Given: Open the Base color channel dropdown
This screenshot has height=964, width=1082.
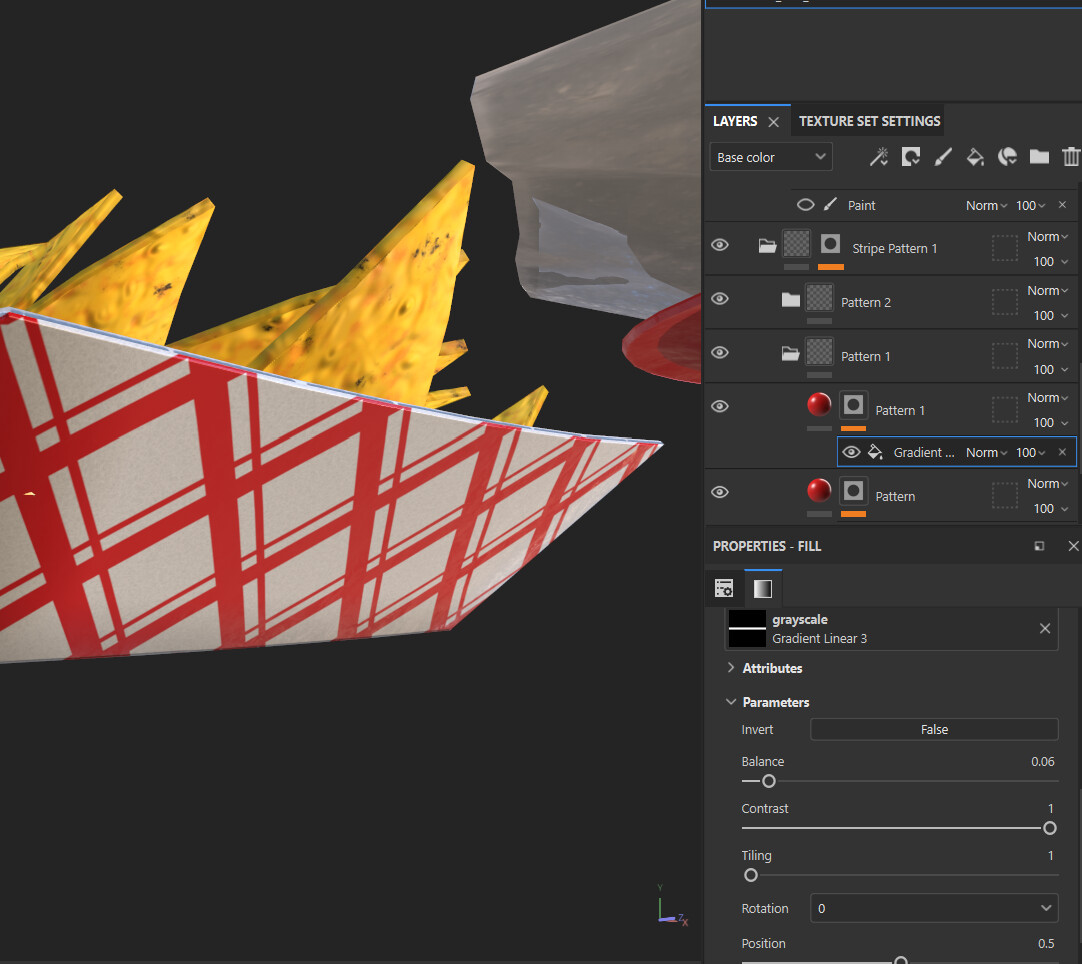Looking at the screenshot, I should (x=771, y=157).
